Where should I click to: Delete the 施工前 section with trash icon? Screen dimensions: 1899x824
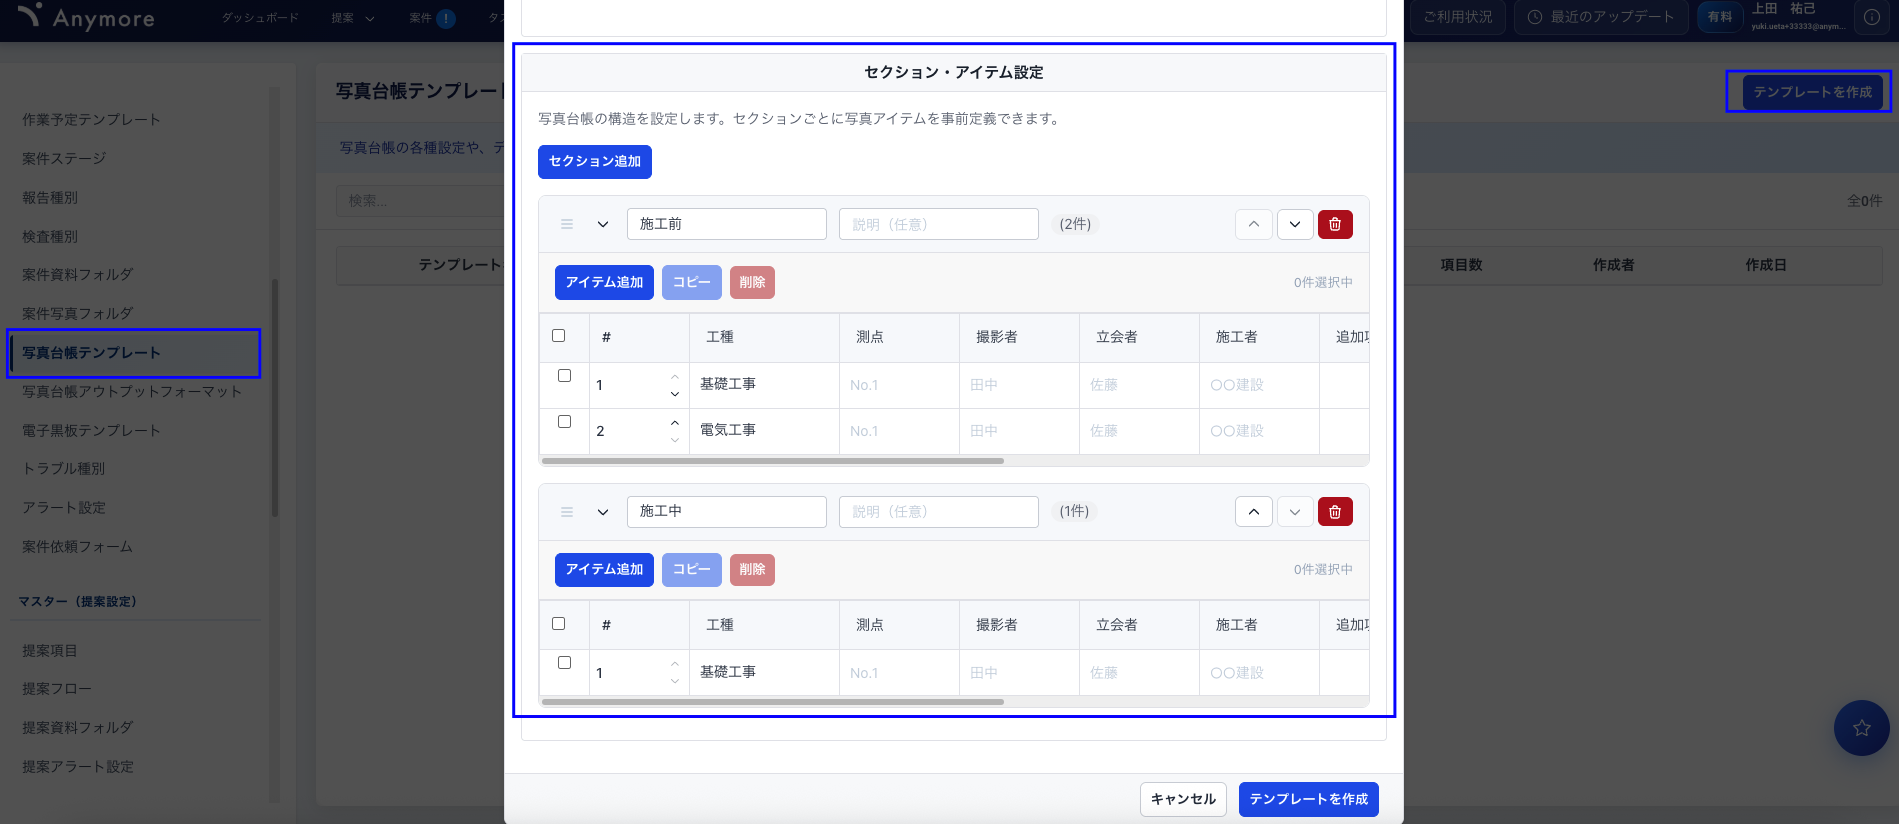(1334, 224)
